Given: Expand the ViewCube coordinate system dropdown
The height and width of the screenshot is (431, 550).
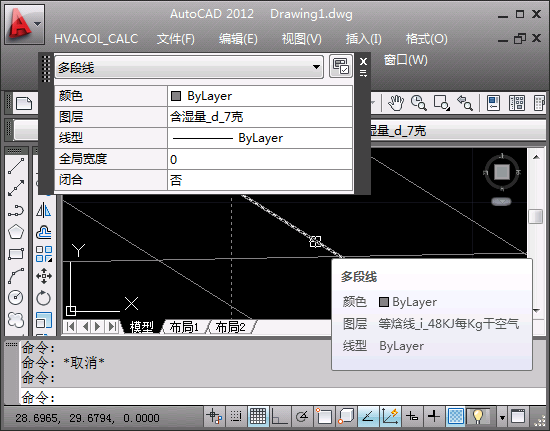Looking at the screenshot, I should (502, 202).
